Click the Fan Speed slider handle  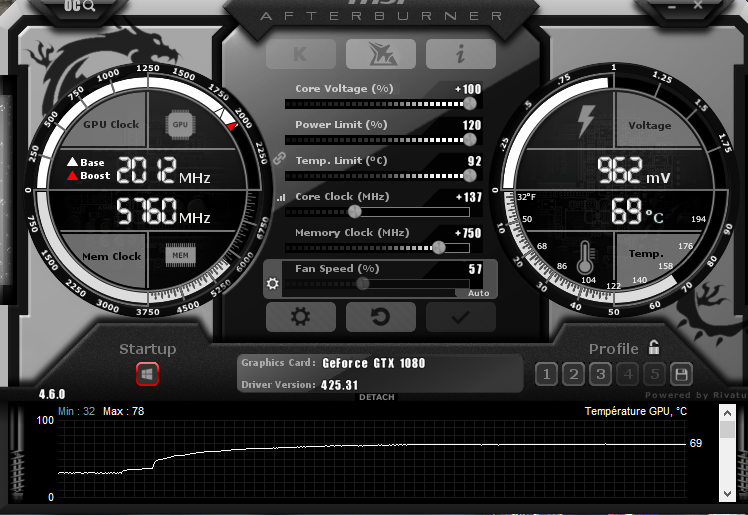pos(363,284)
